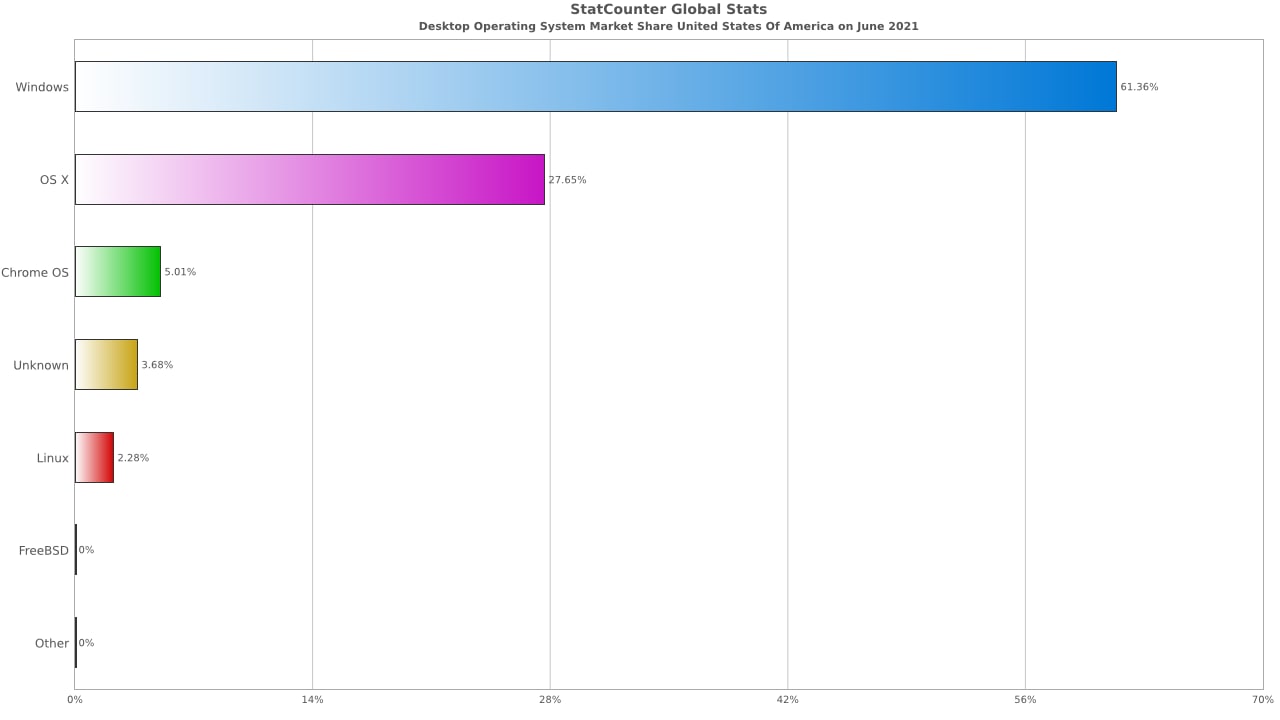Click the 28% x-axis tick label
1280x720 pixels.
[550, 699]
